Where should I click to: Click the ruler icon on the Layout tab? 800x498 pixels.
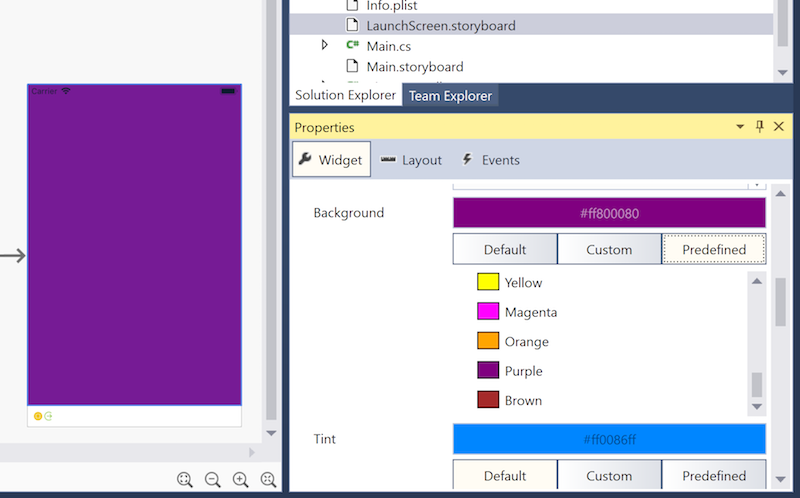[x=388, y=159]
